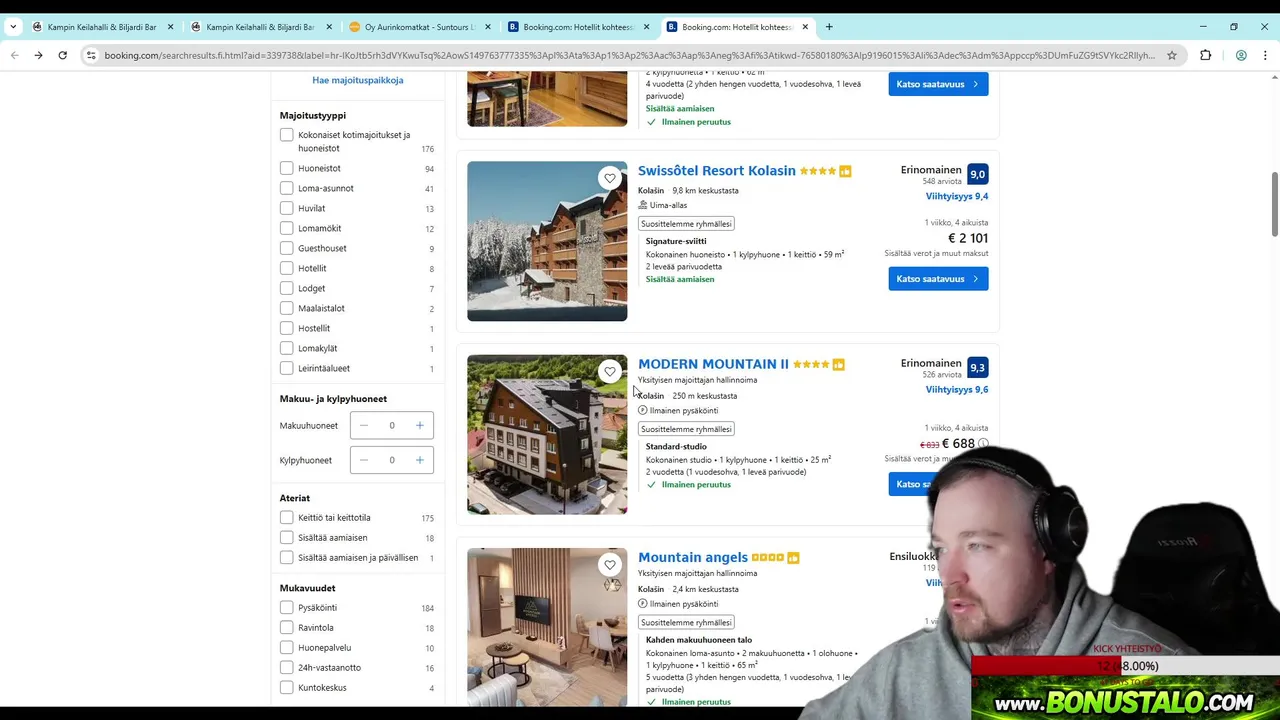Screen dimensions: 1280x720
Task: Decrease Kylpyhuoneet count with minus
Action: pos(364,460)
